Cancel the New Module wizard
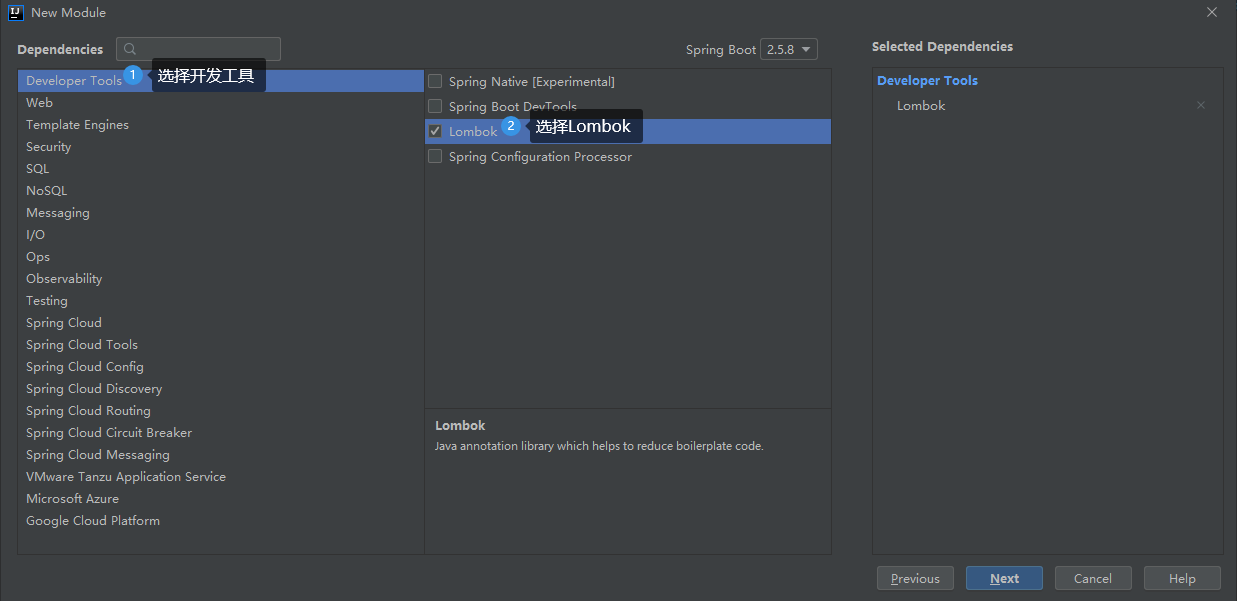 [1093, 578]
